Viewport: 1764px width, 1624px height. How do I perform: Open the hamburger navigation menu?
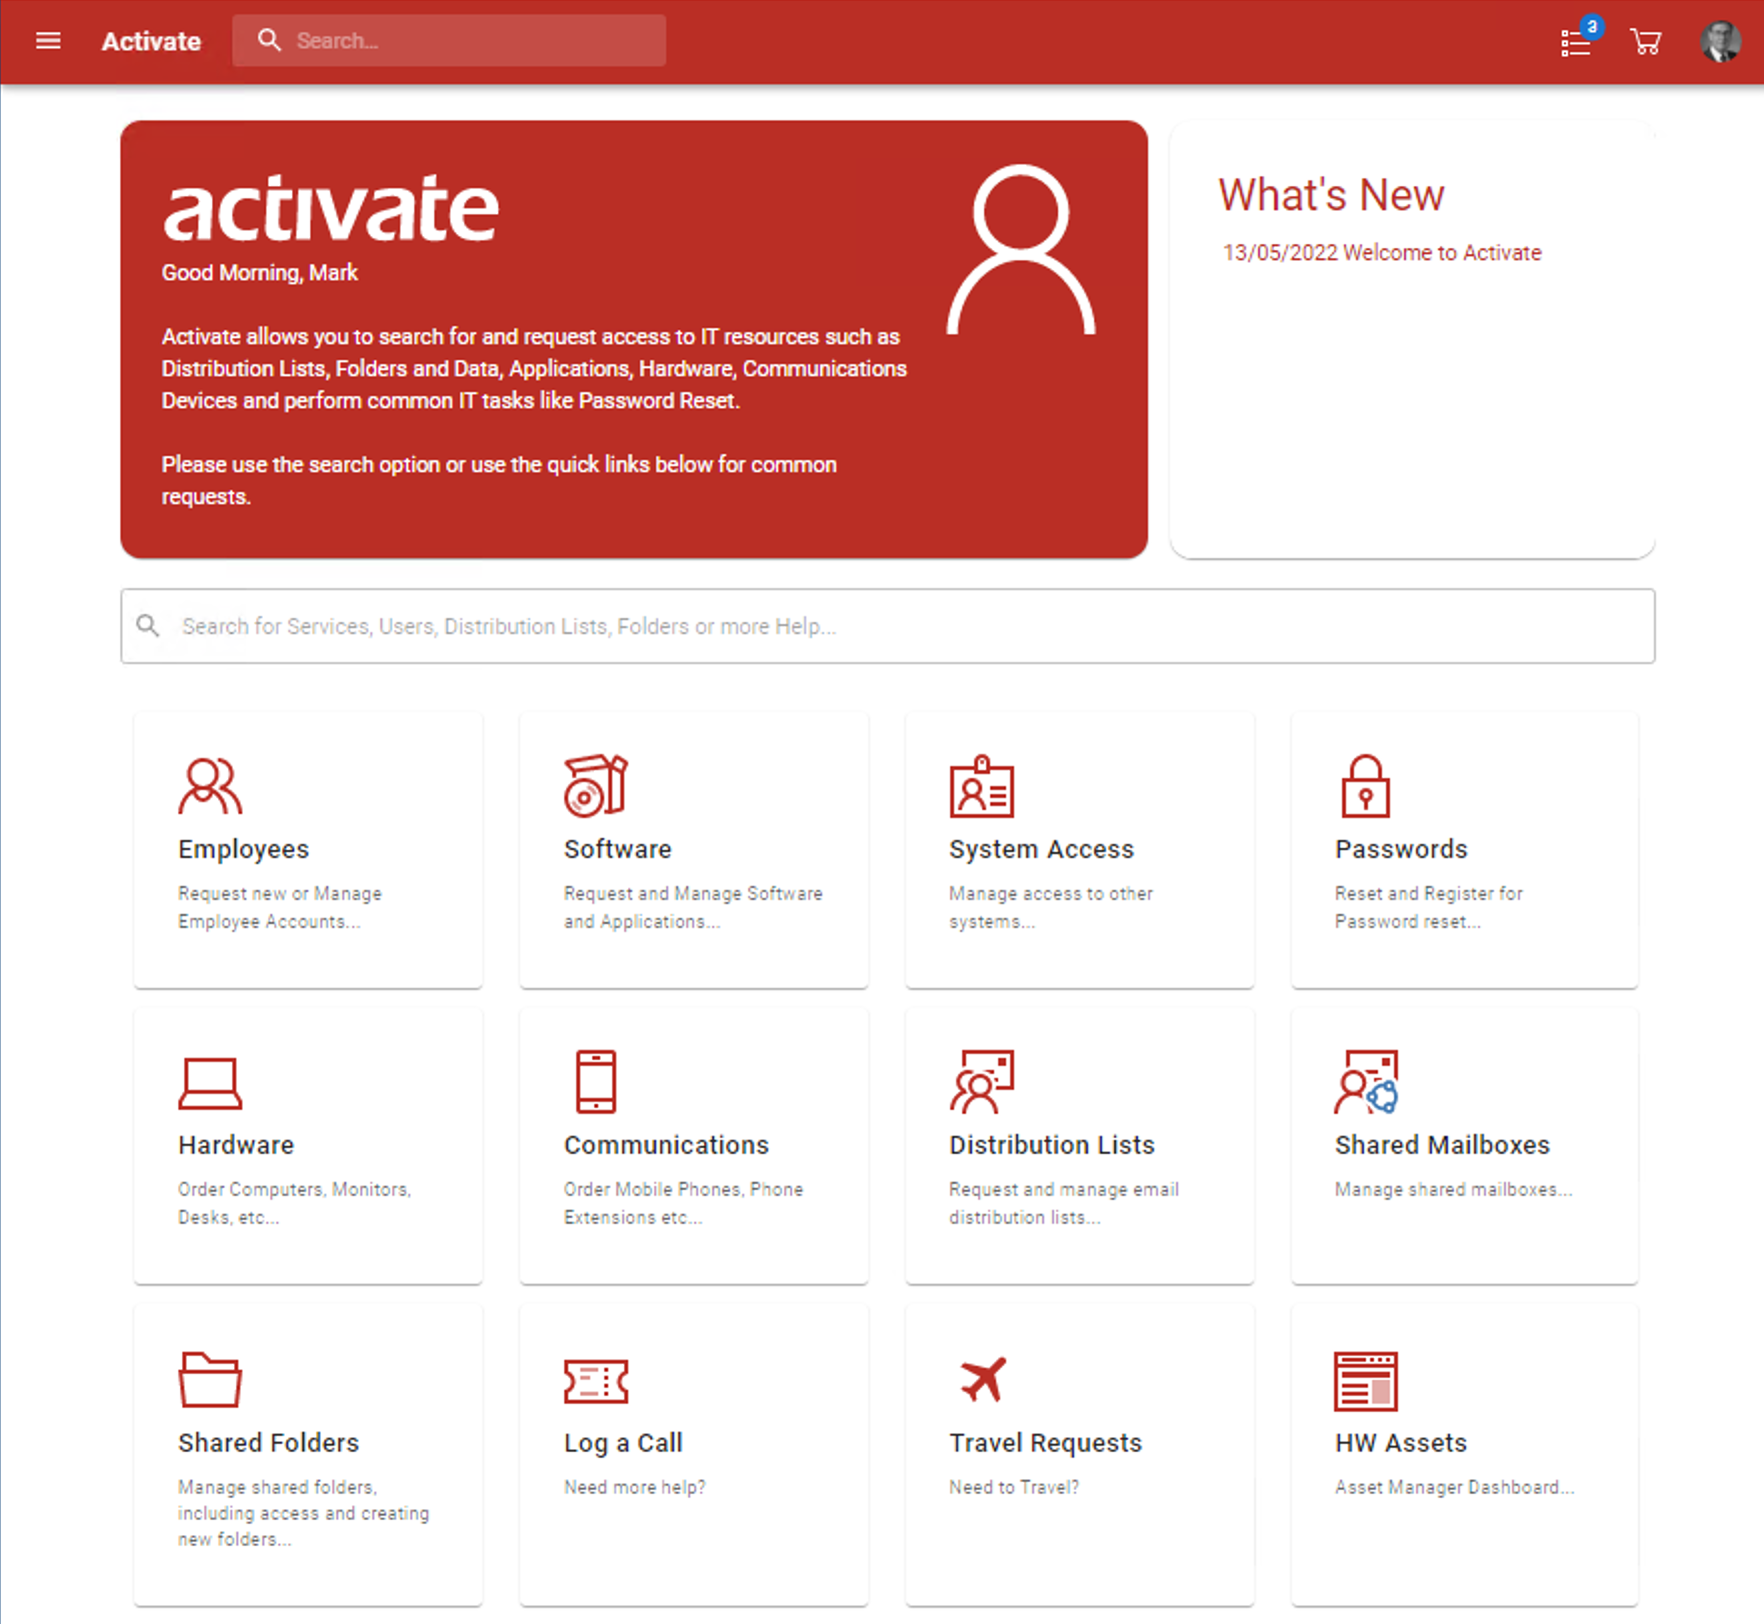pyautogui.click(x=48, y=41)
